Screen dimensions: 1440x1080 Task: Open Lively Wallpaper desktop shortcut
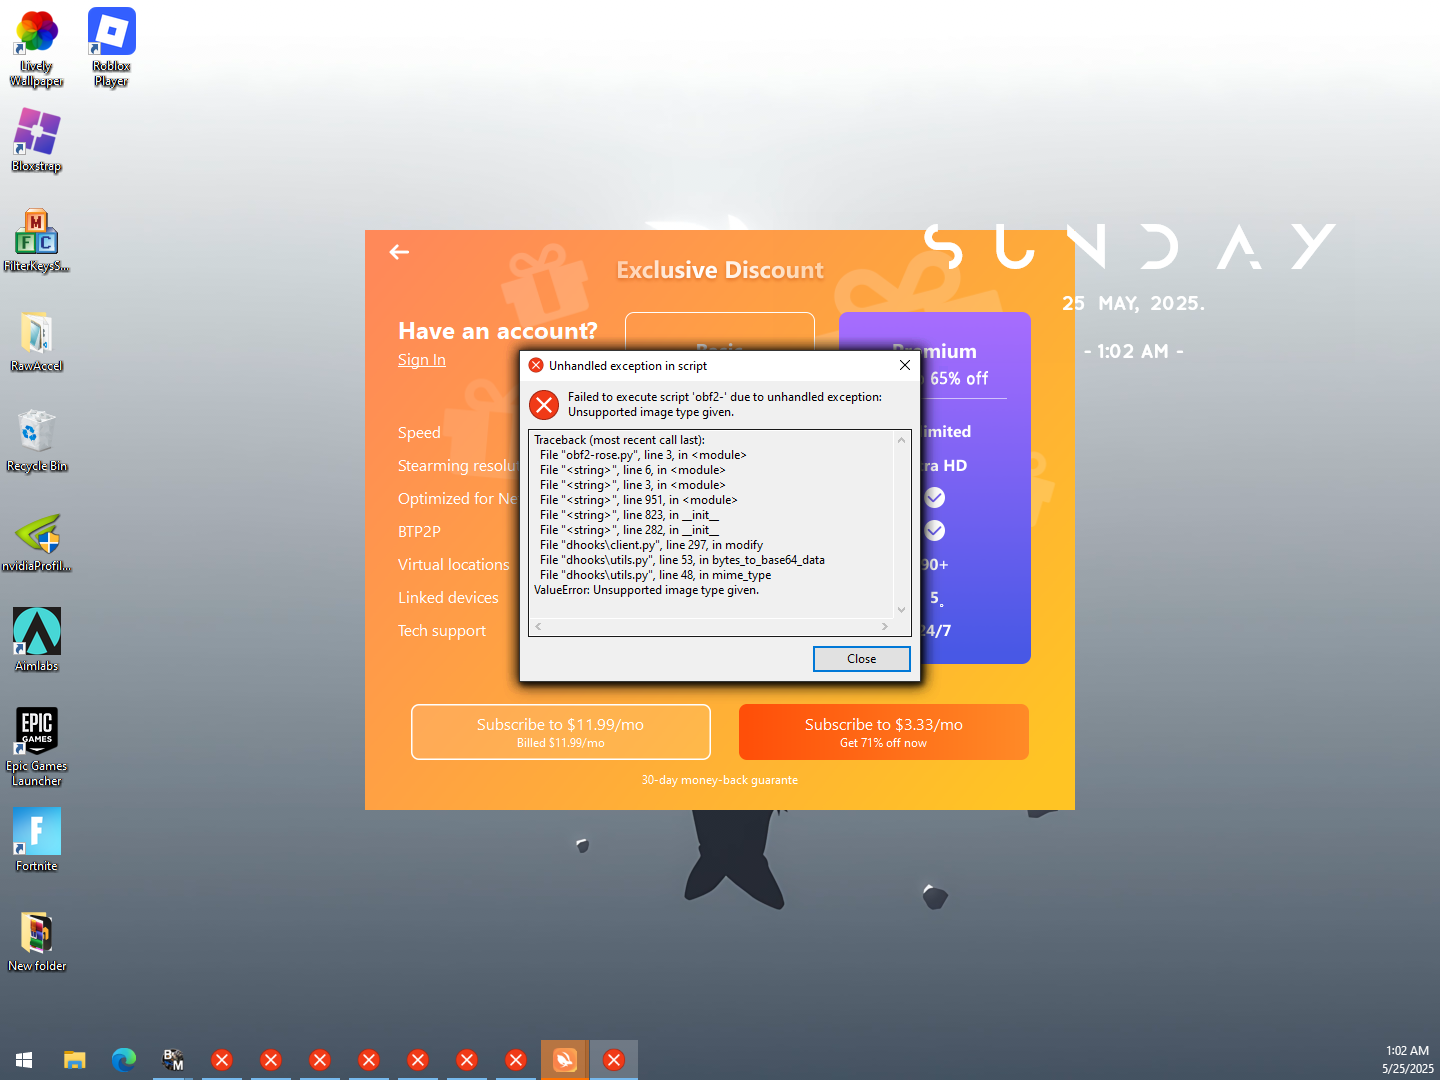[37, 49]
